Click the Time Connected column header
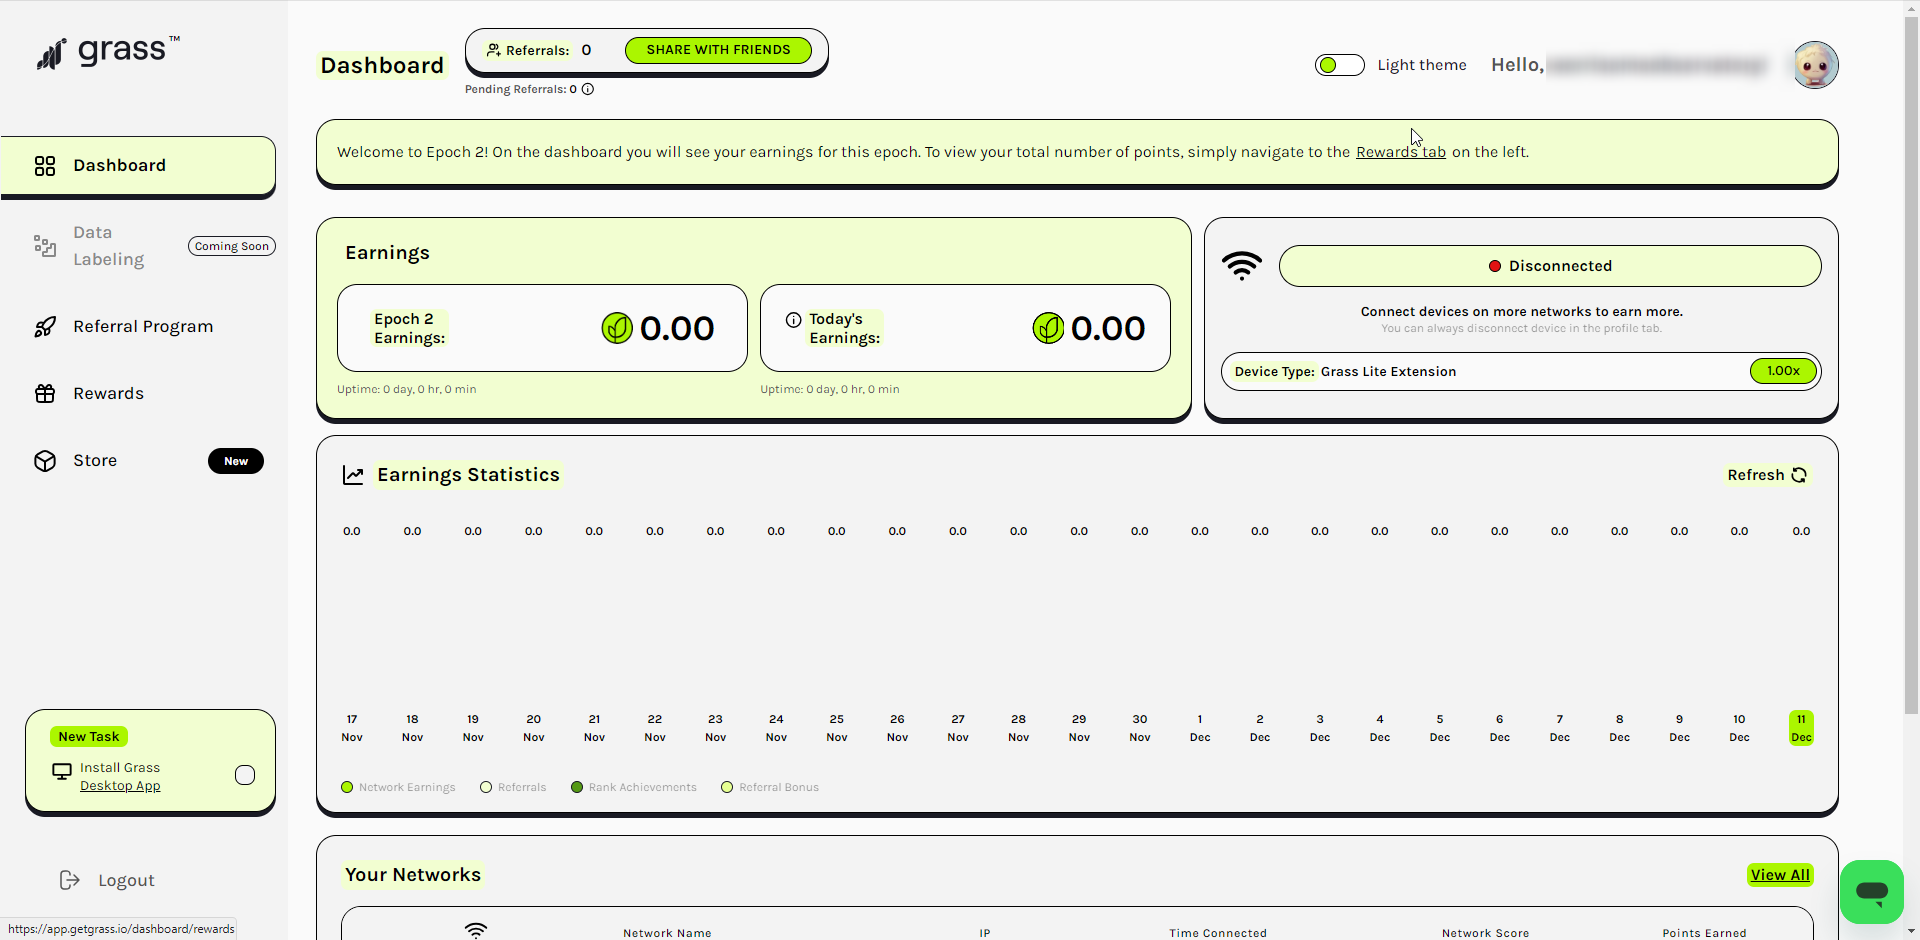The width and height of the screenshot is (1920, 940). pyautogui.click(x=1218, y=933)
